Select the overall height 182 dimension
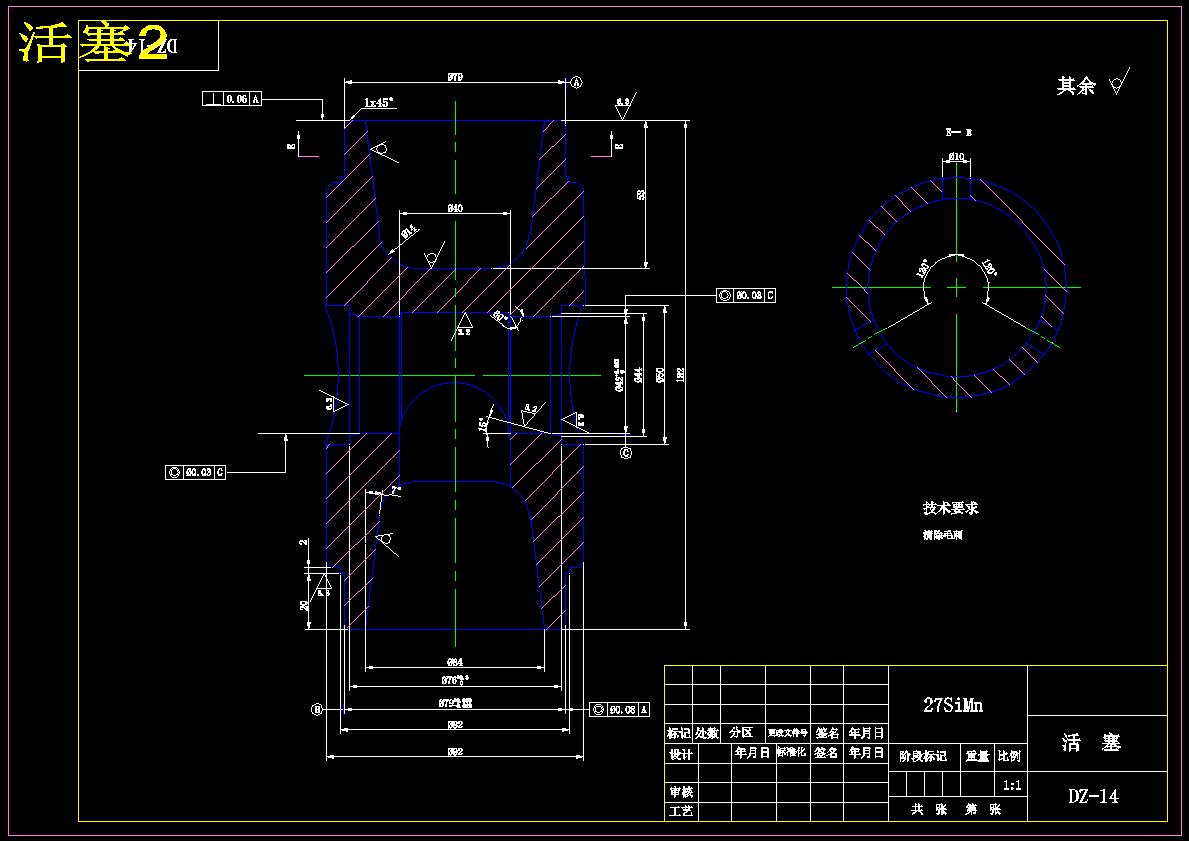 tap(680, 374)
